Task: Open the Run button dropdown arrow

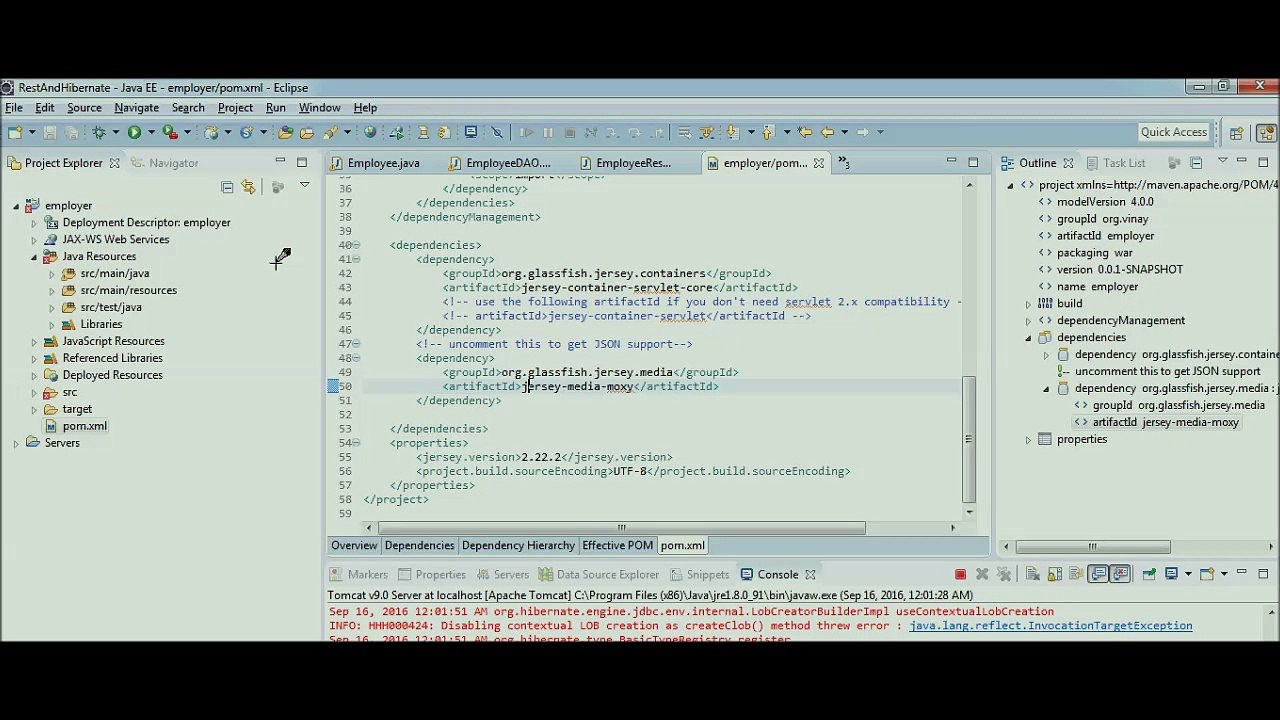Action: [x=151, y=132]
